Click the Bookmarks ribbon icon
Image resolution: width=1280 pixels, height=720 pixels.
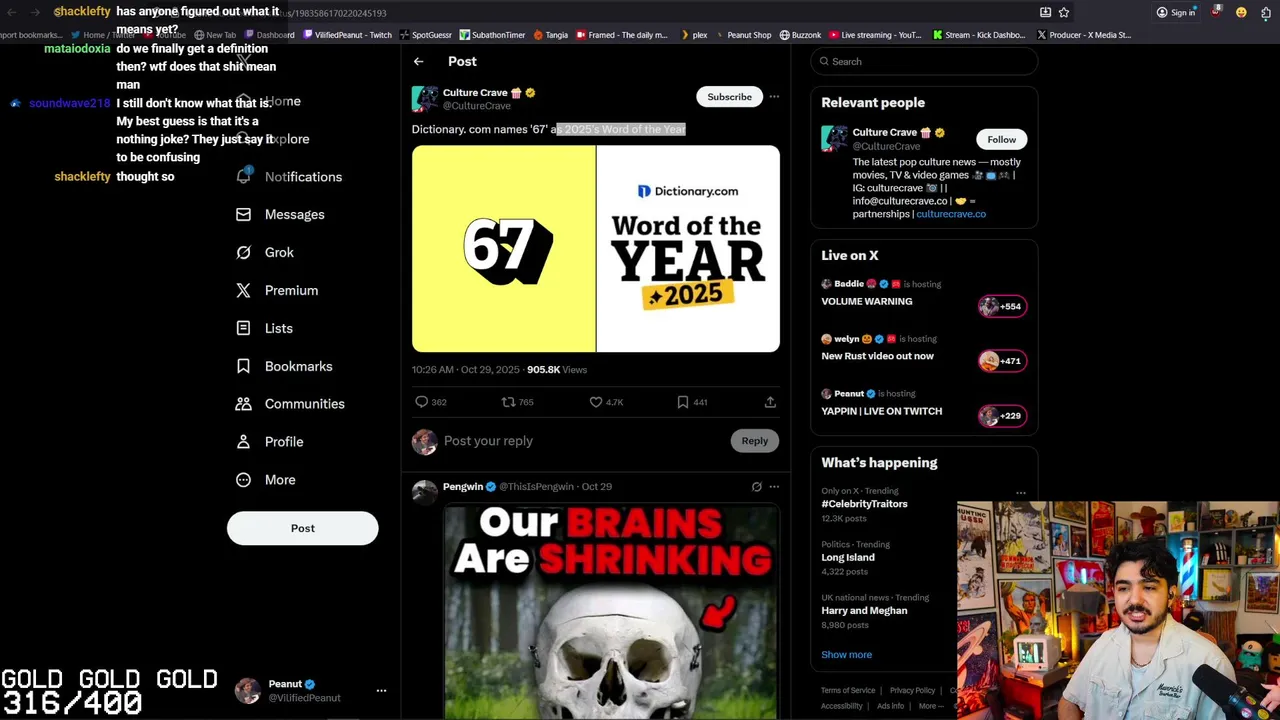tap(243, 367)
